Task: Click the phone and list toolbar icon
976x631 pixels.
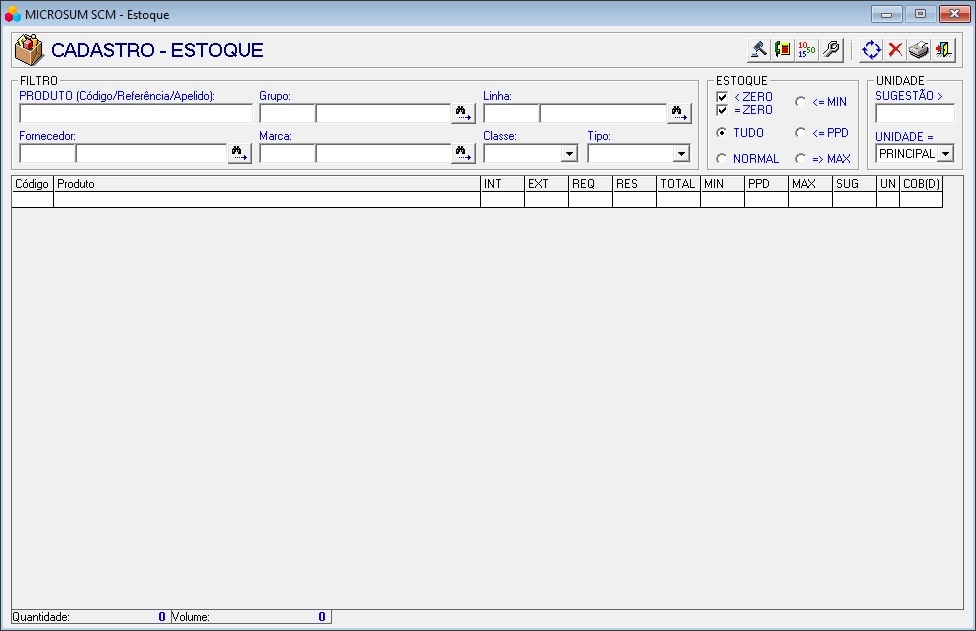Action: (x=783, y=49)
